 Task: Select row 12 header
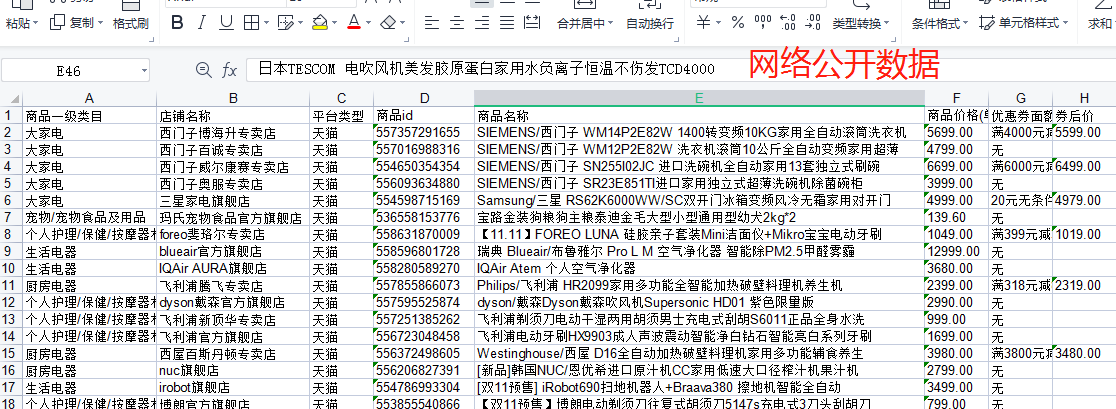(11, 302)
